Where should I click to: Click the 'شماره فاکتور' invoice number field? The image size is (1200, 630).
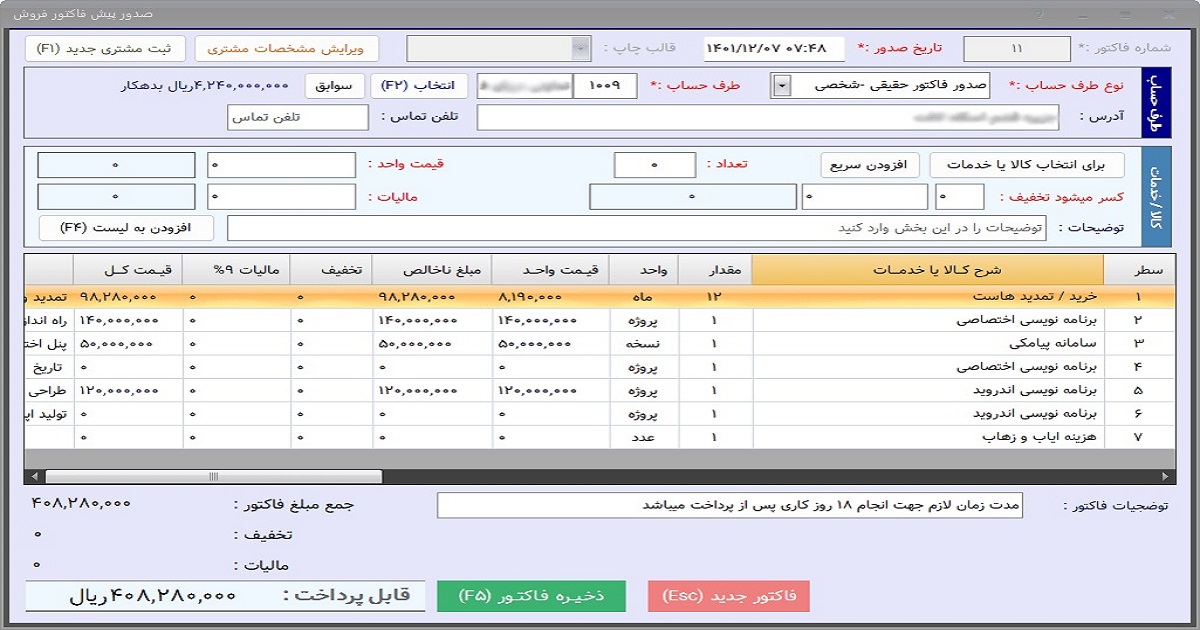(1017, 48)
